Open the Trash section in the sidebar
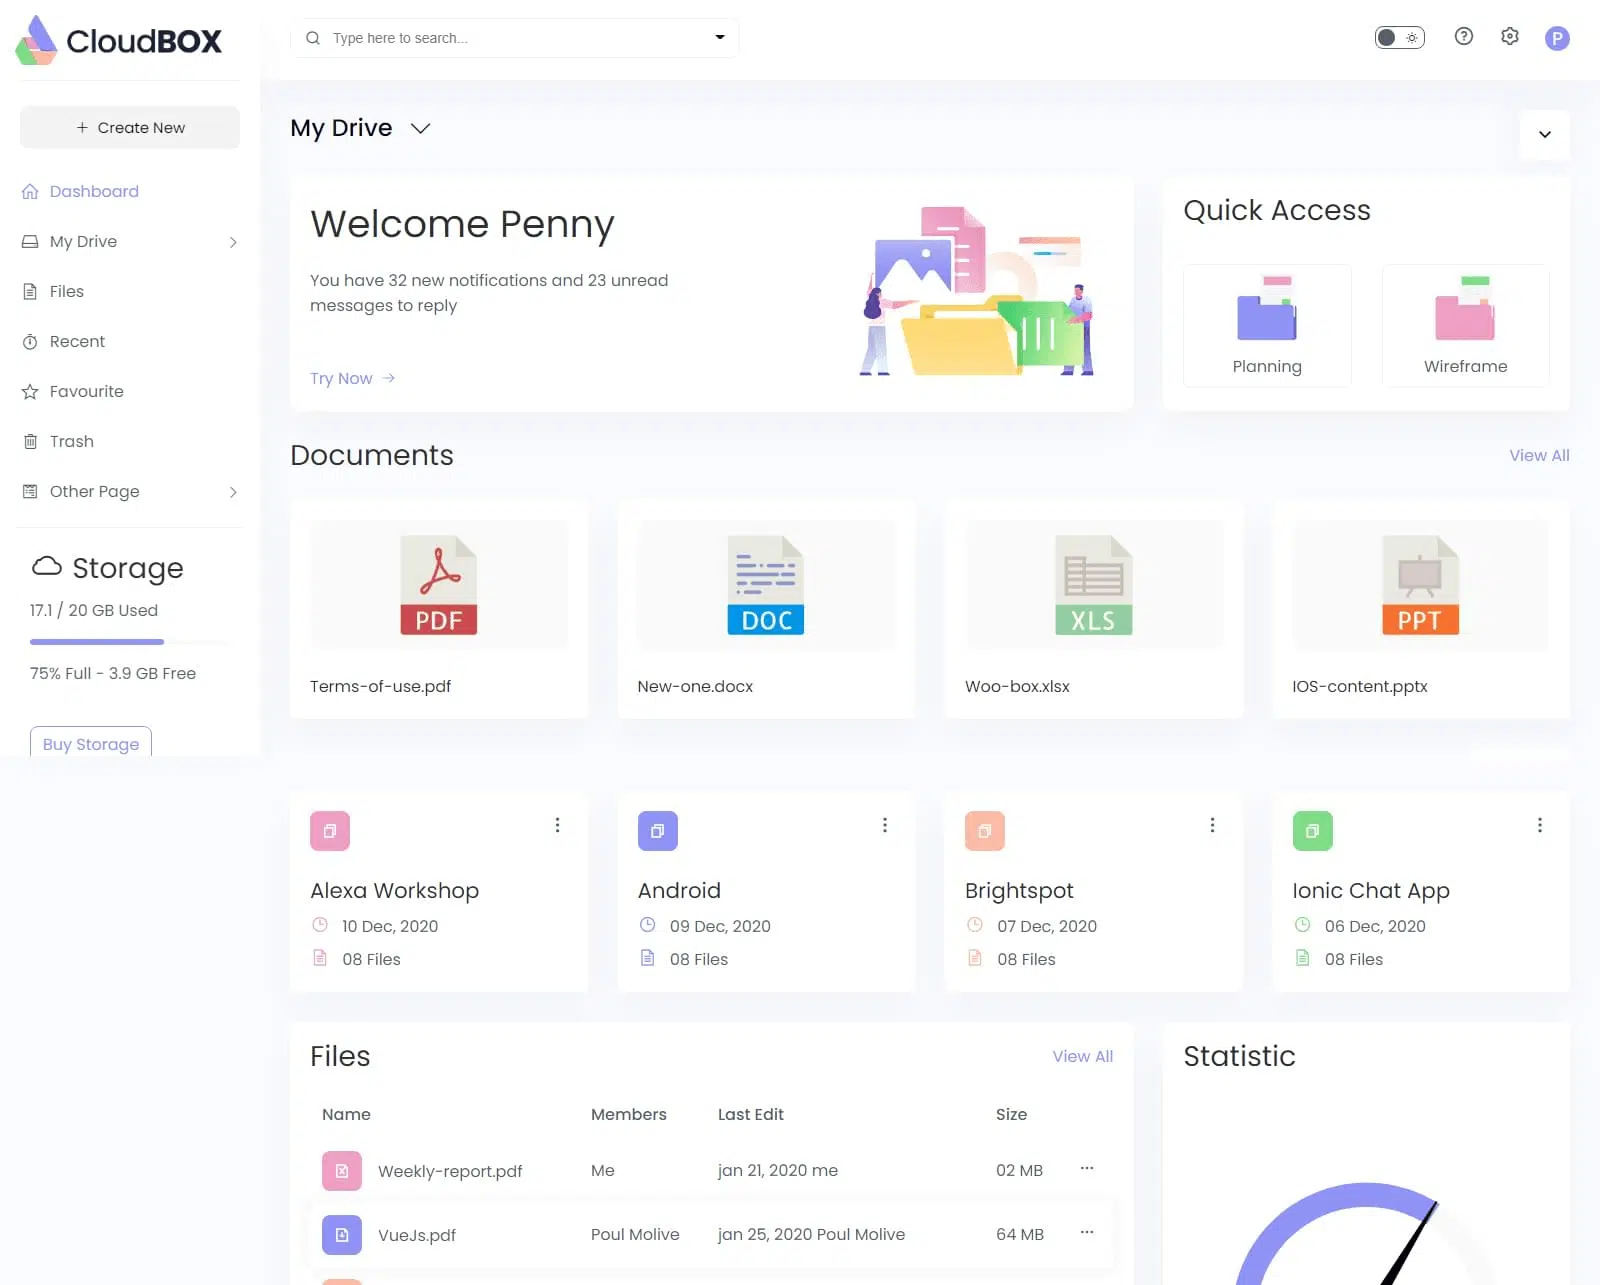Viewport: 1600px width, 1285px height. (70, 441)
